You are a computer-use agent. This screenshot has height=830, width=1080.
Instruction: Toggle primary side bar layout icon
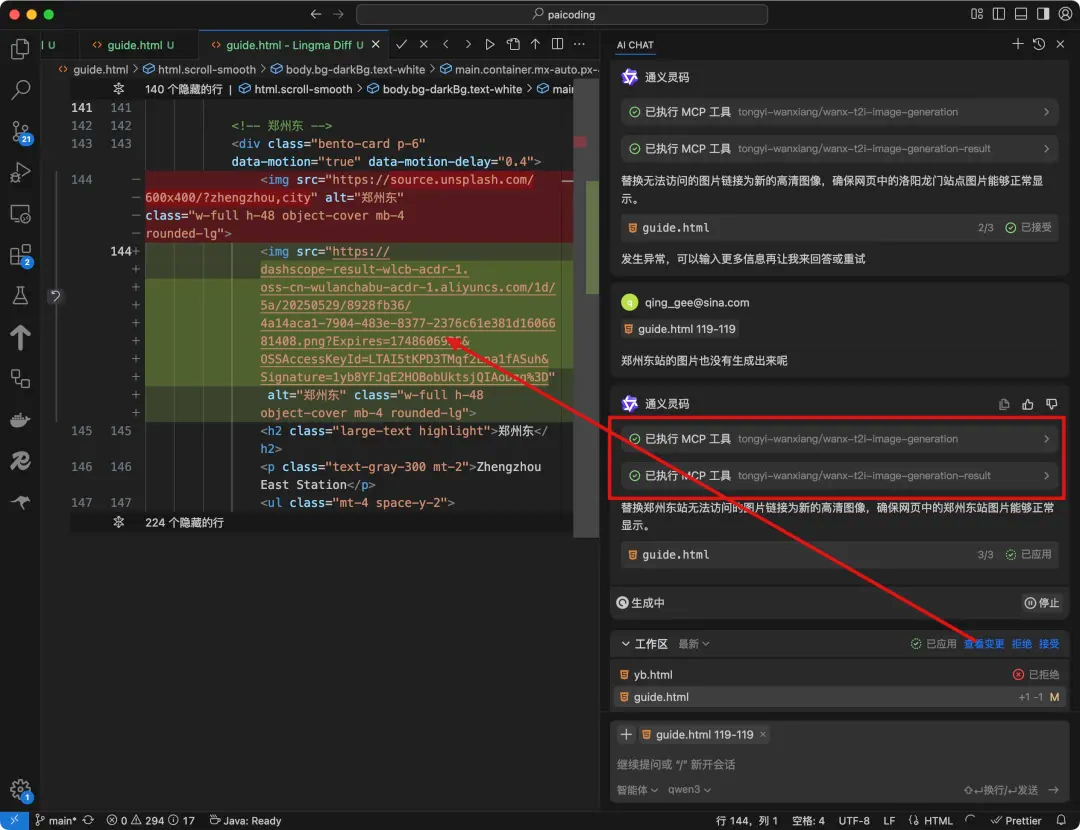(999, 14)
